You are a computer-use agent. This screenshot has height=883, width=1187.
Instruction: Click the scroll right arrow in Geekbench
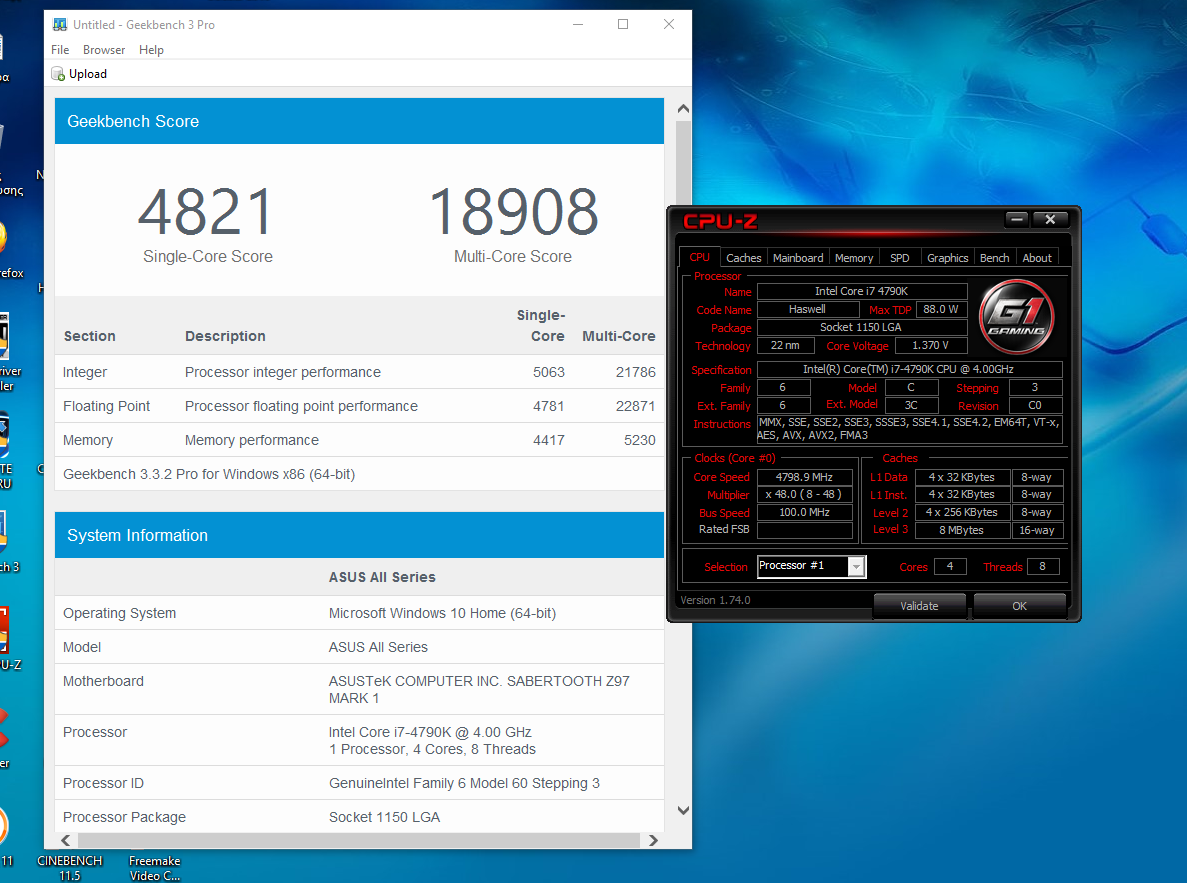pyautogui.click(x=653, y=841)
